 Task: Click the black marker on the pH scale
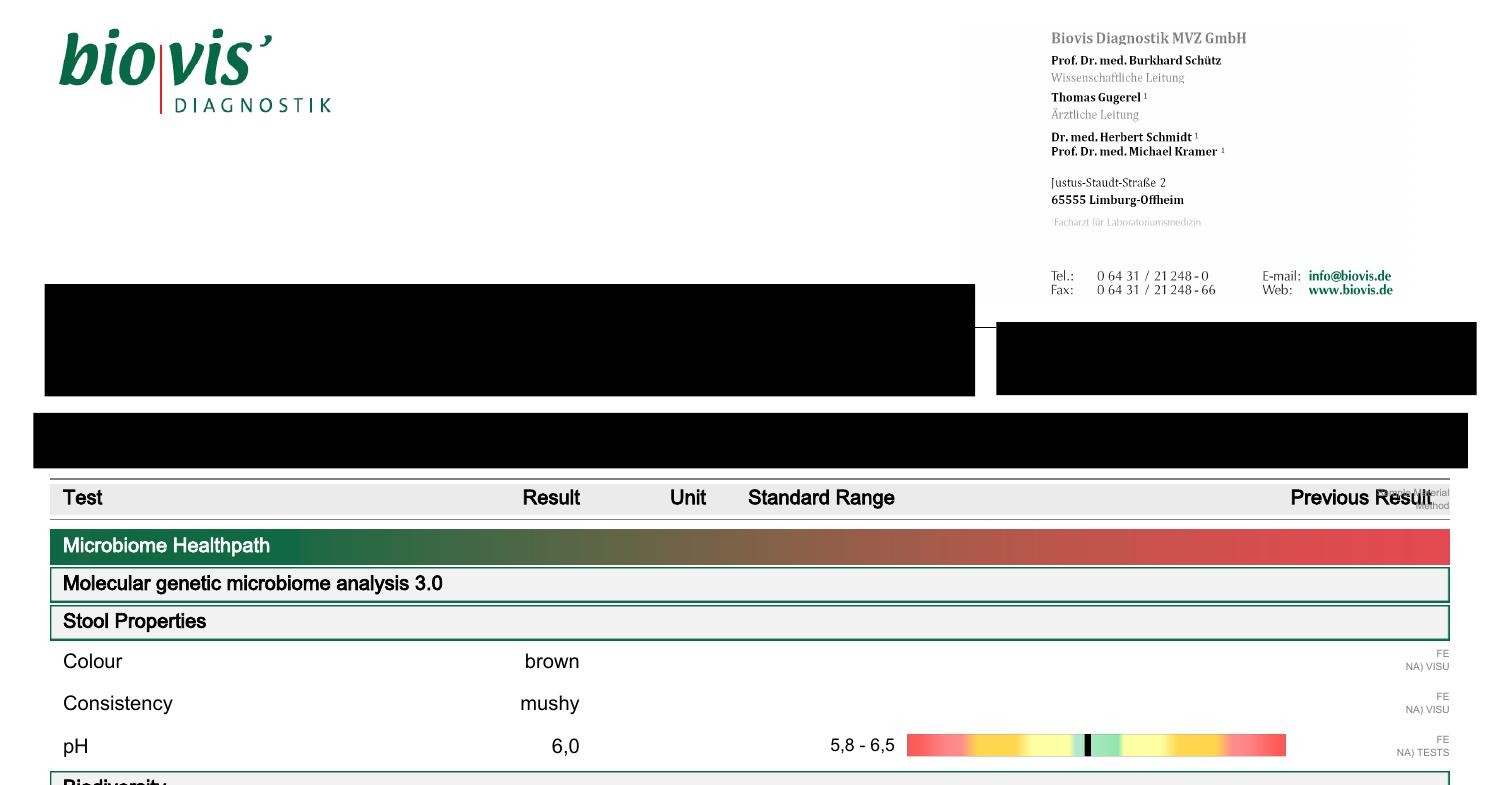1087,745
